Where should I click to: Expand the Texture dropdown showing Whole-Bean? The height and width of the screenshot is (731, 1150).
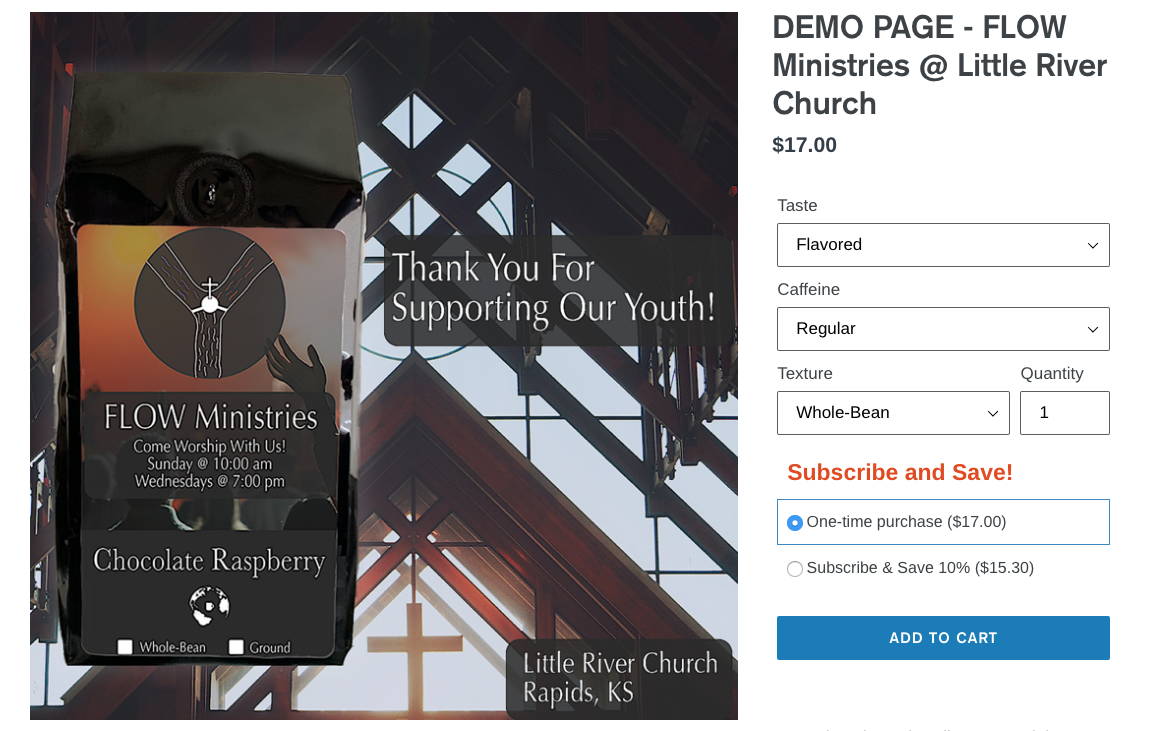(x=893, y=413)
